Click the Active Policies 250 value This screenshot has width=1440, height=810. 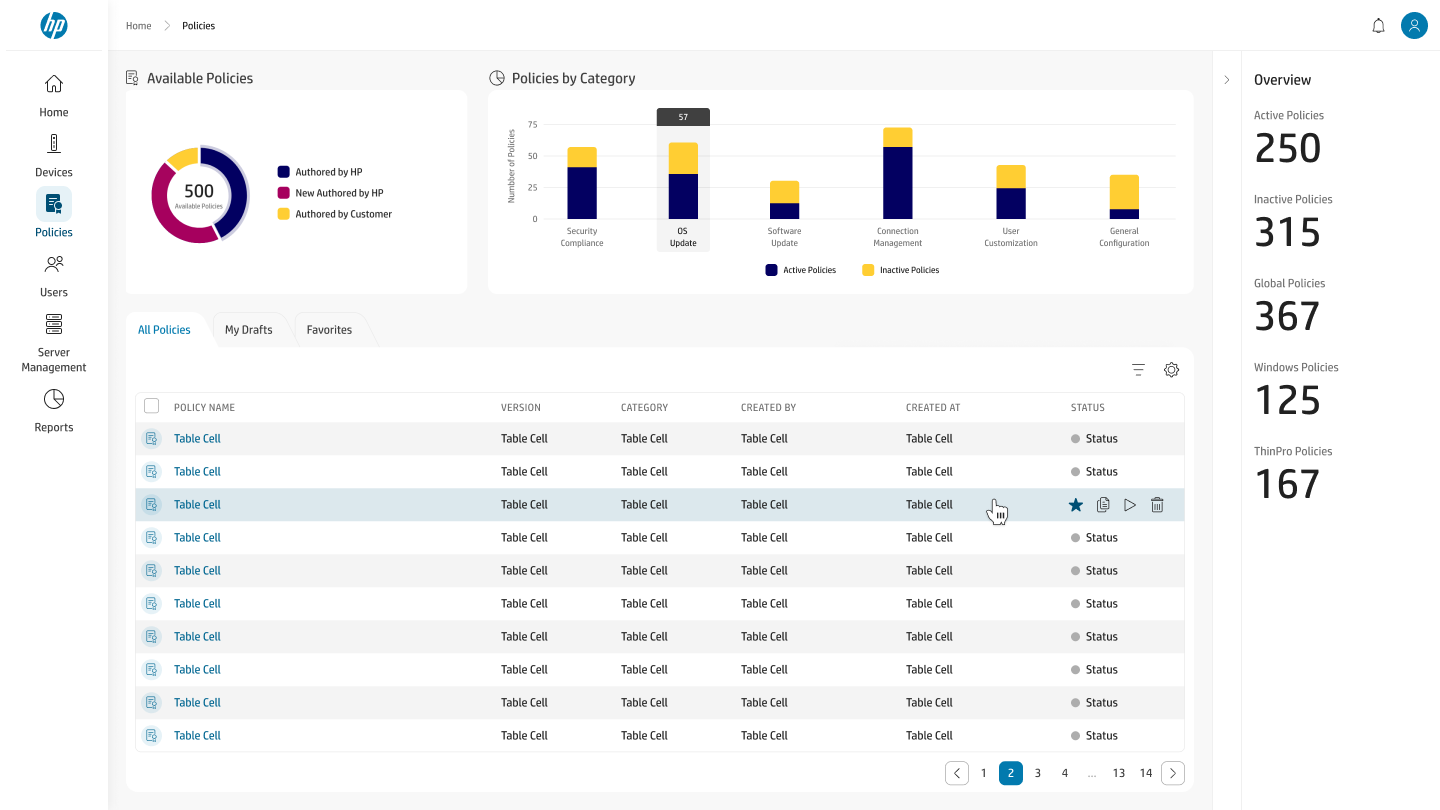click(1288, 148)
